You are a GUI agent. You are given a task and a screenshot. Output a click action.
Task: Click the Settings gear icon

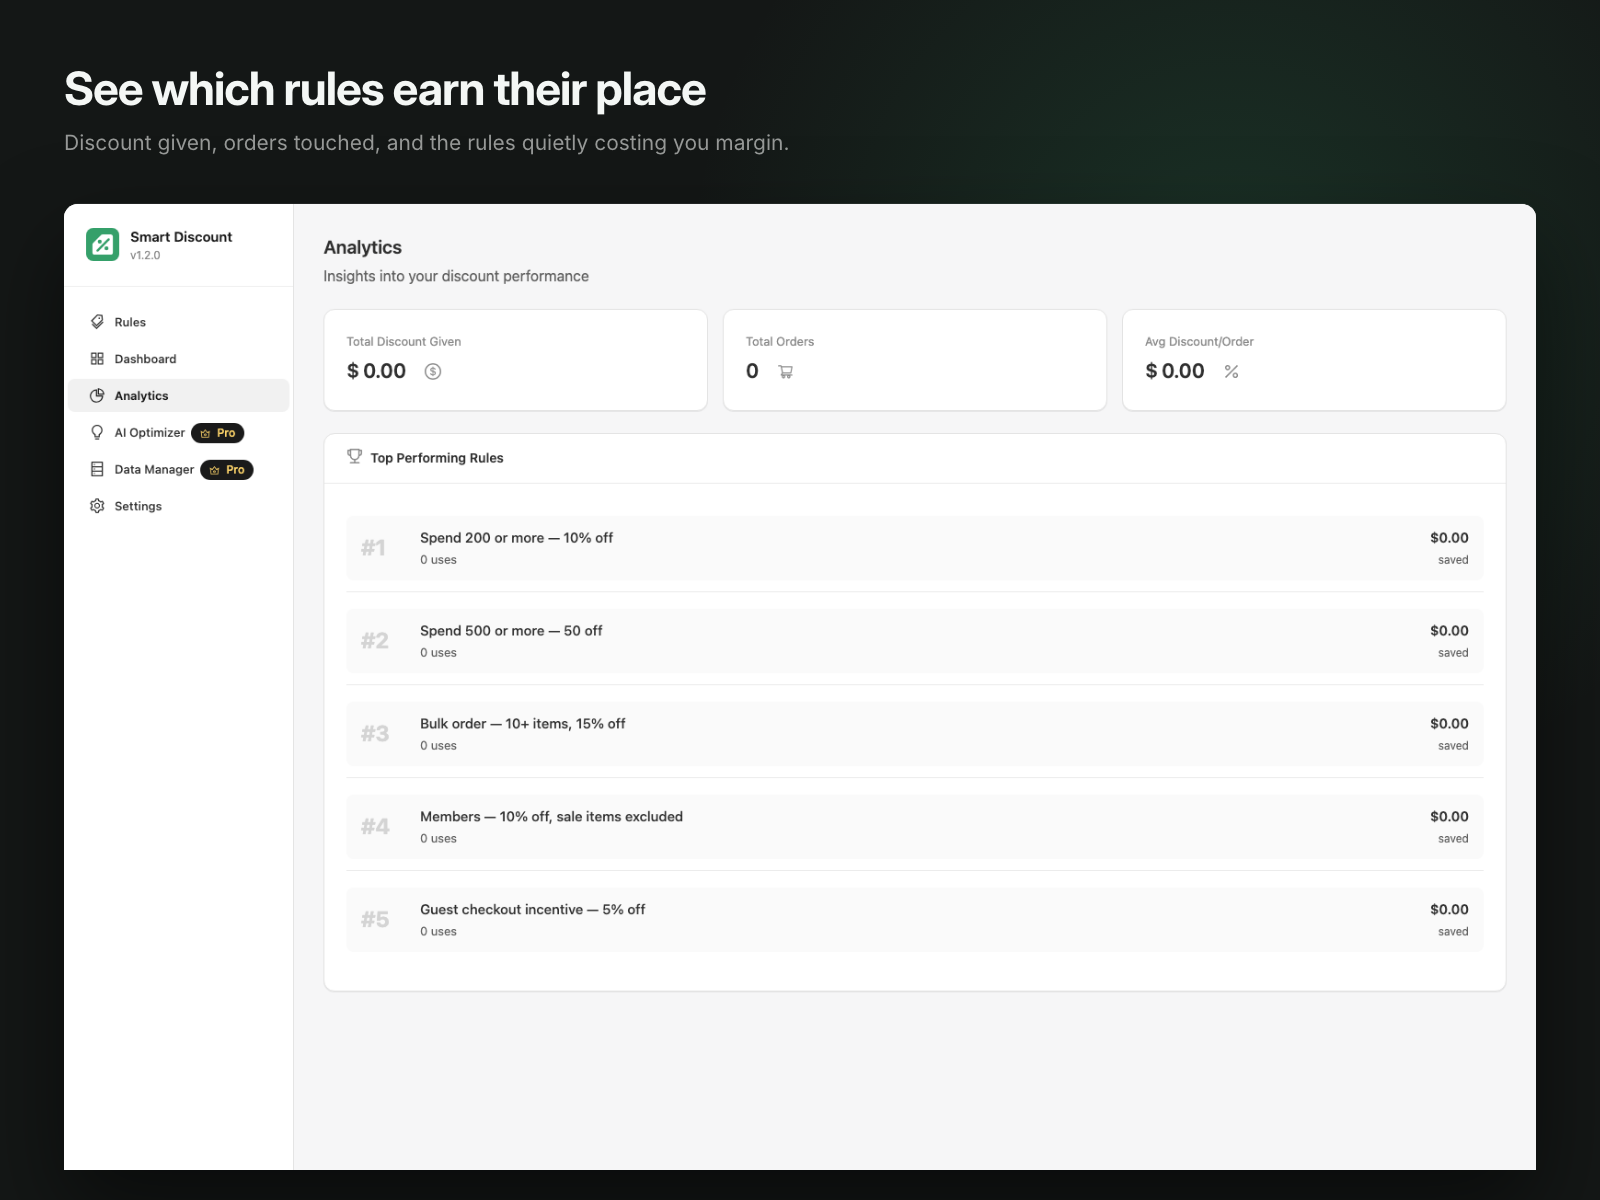[x=97, y=506]
